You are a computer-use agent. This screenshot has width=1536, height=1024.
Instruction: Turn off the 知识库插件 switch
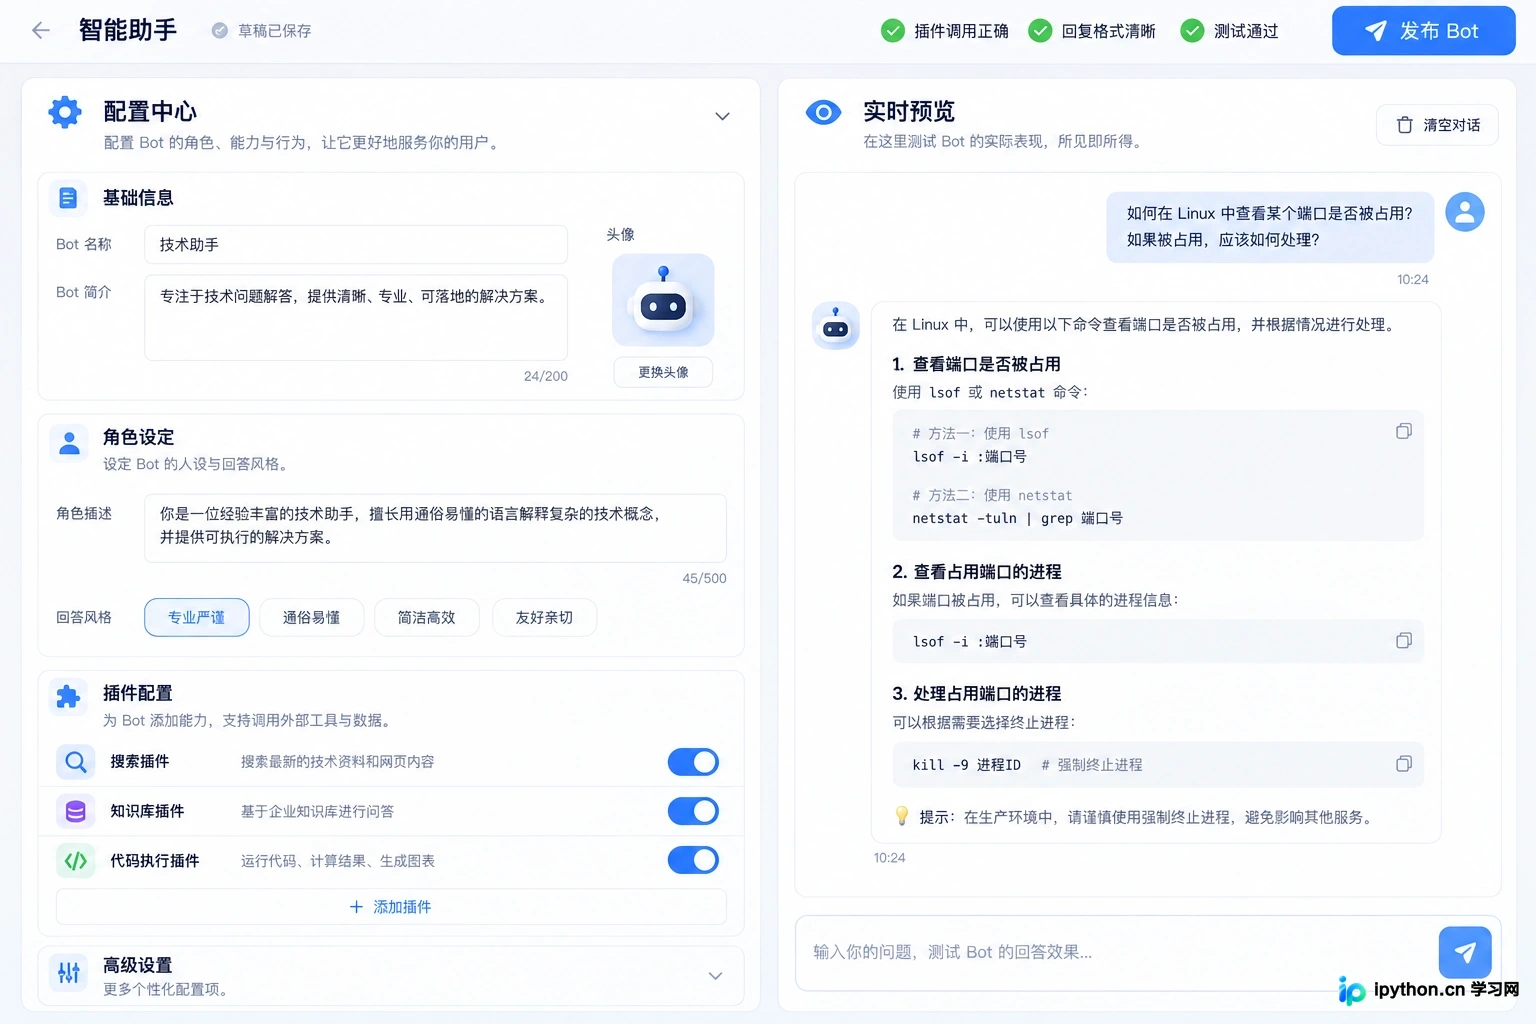[x=693, y=811]
